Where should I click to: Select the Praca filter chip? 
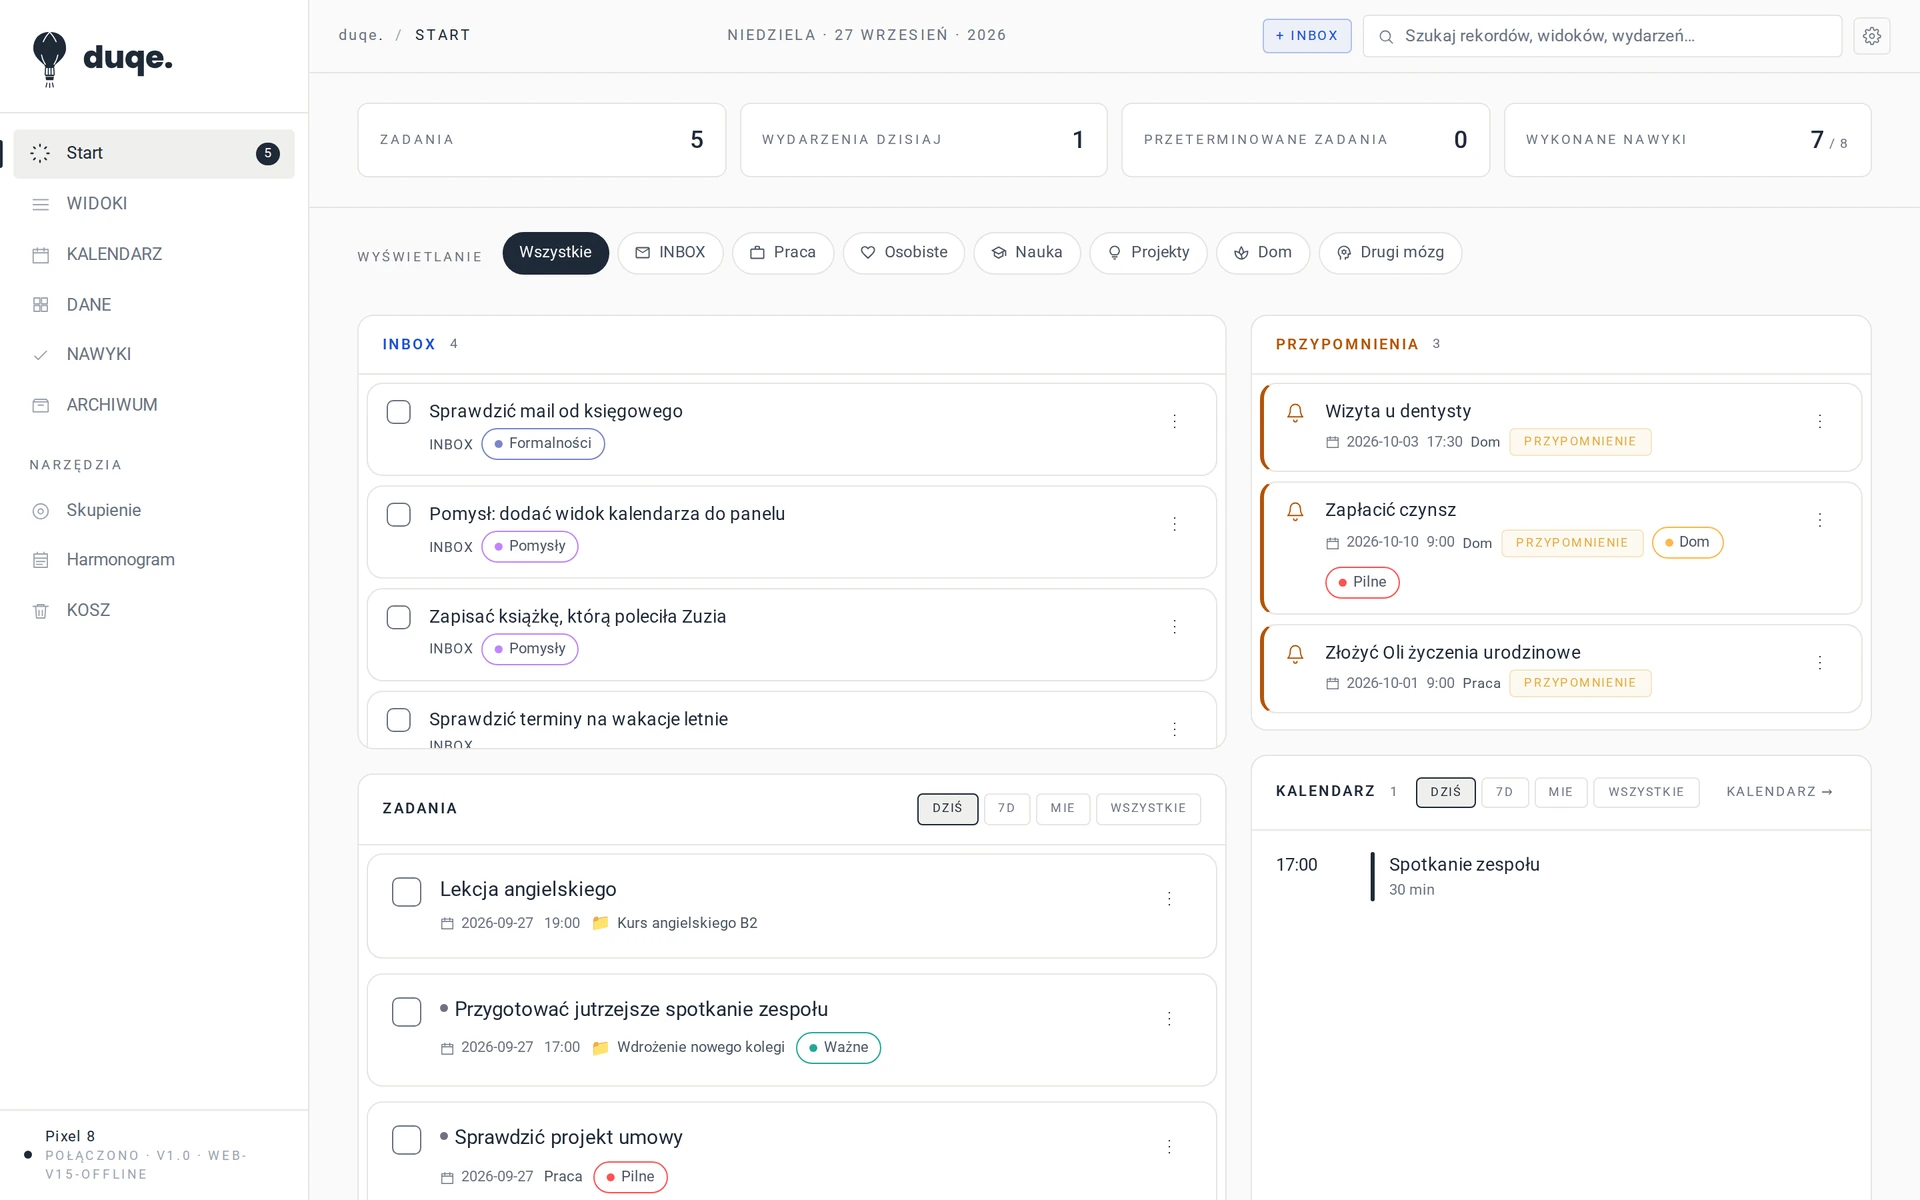click(x=783, y=253)
